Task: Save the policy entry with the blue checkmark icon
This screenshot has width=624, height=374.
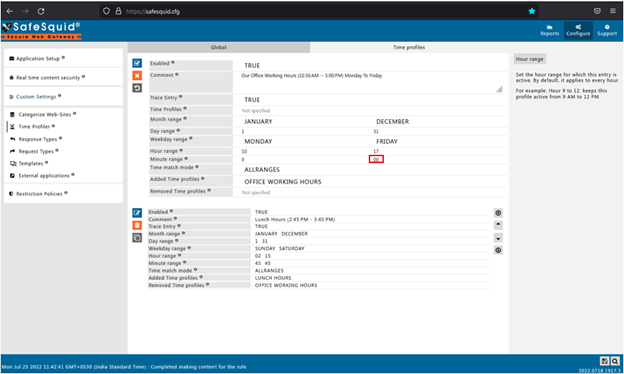Action: 137,63
